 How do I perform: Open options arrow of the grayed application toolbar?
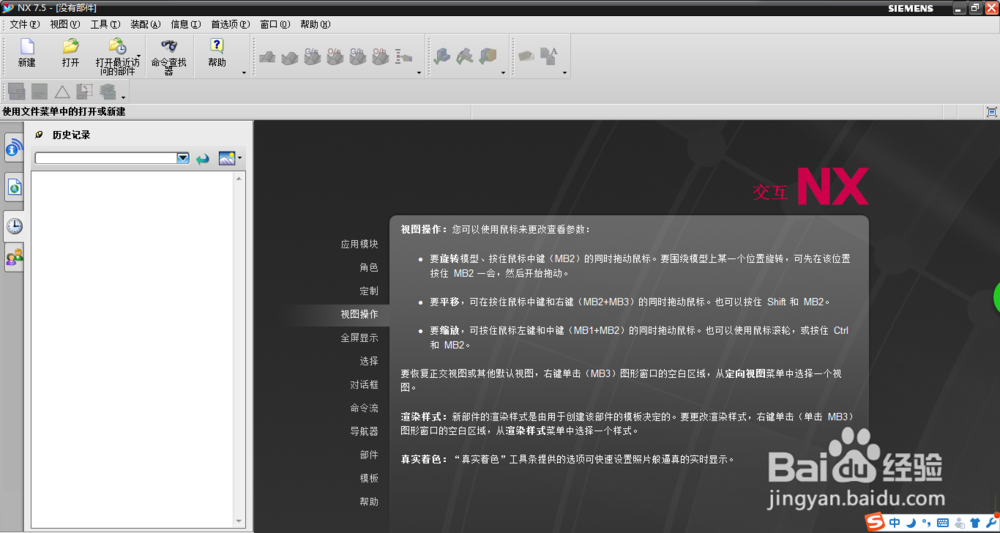(x=419, y=73)
